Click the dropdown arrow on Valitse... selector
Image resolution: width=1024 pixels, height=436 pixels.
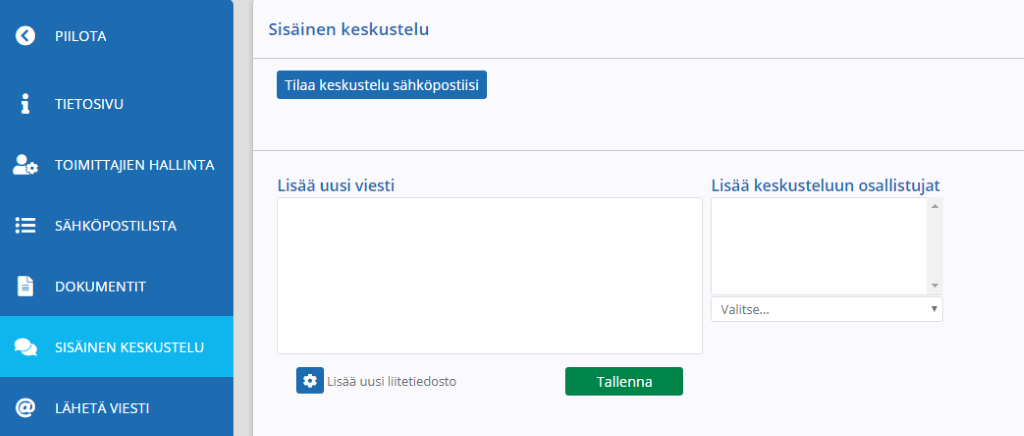[x=935, y=309]
